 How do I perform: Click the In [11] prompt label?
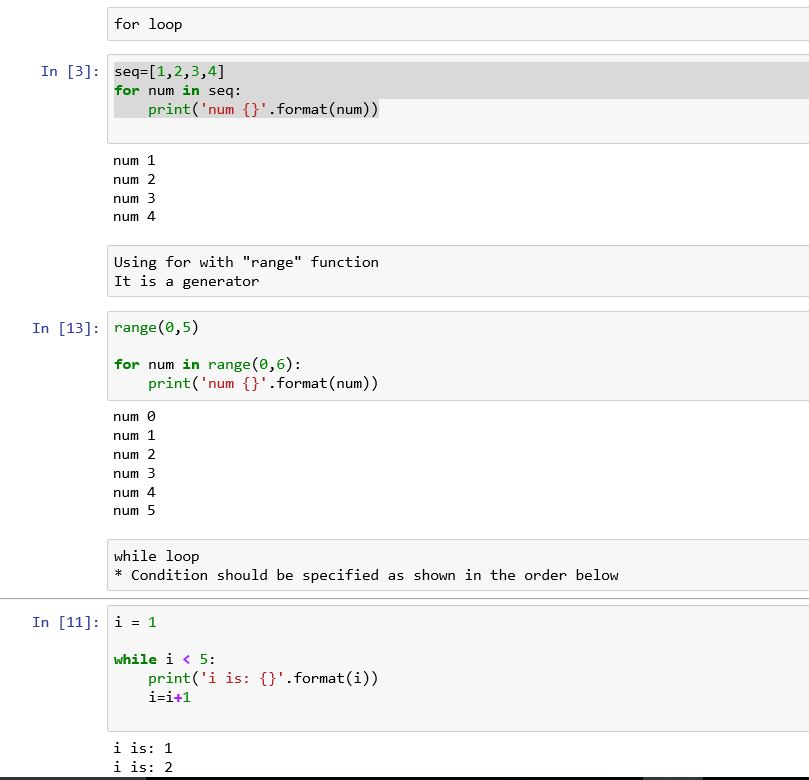66,622
